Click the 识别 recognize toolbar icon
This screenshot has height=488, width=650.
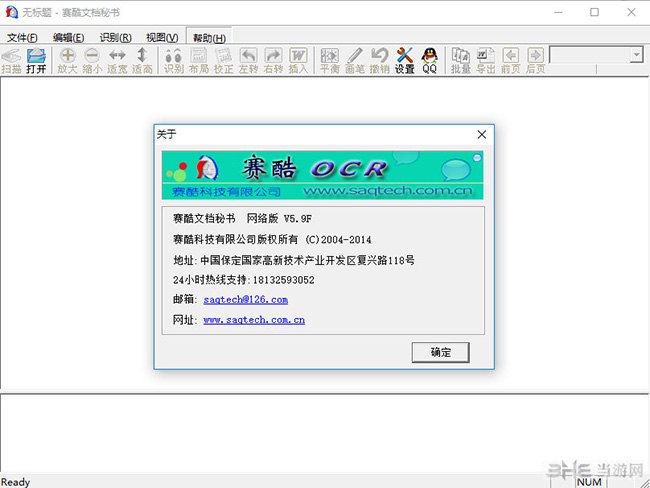coord(173,60)
